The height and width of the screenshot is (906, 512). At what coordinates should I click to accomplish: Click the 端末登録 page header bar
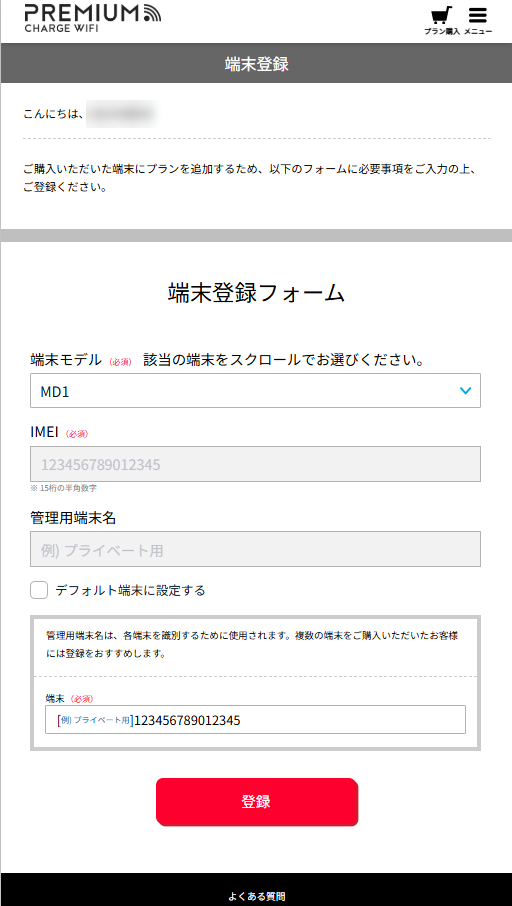(x=256, y=64)
